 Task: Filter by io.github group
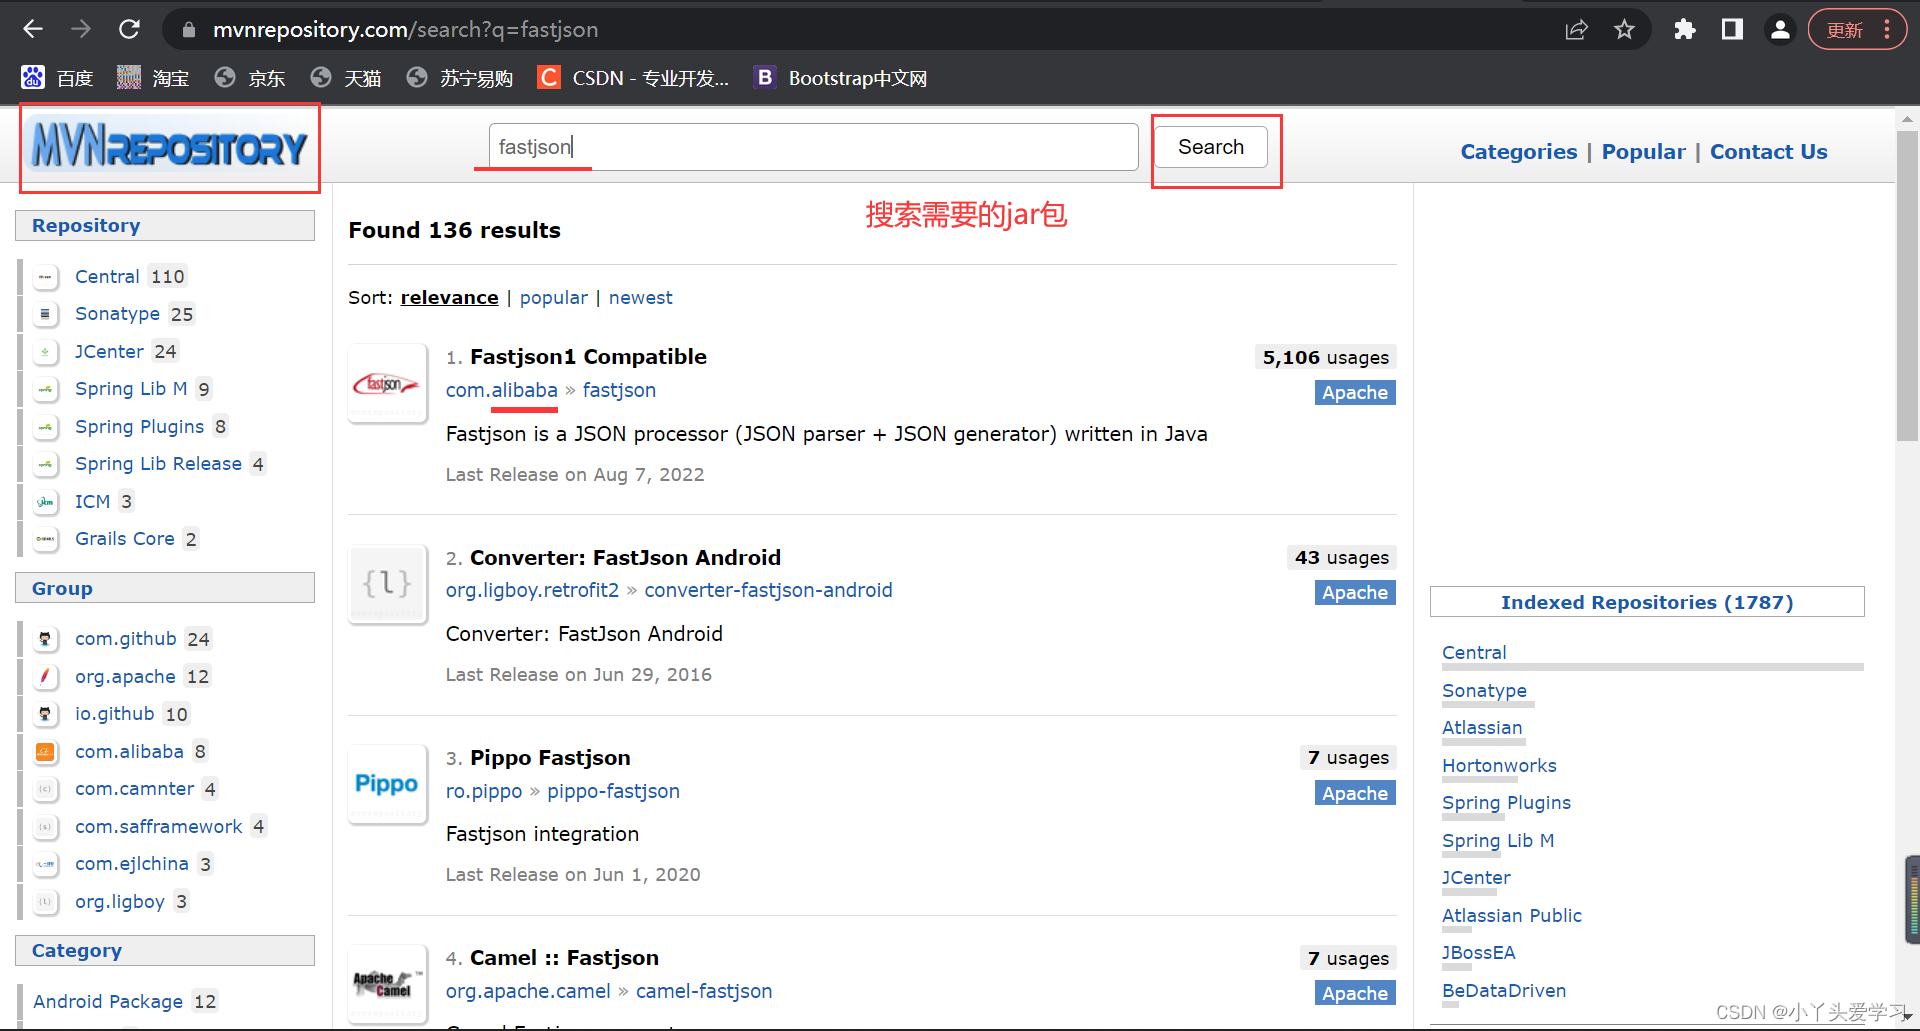pos(114,714)
